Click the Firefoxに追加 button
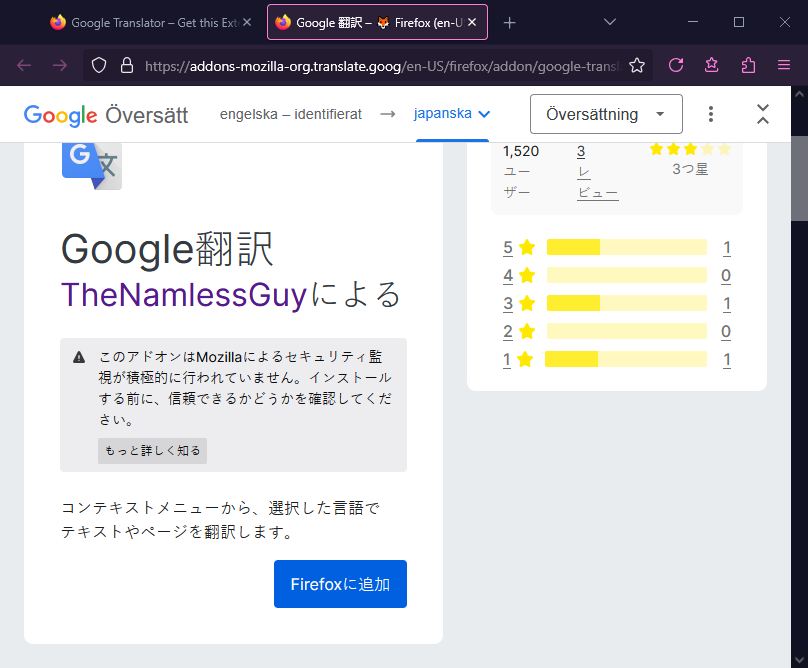The width and height of the screenshot is (808, 668). point(340,584)
